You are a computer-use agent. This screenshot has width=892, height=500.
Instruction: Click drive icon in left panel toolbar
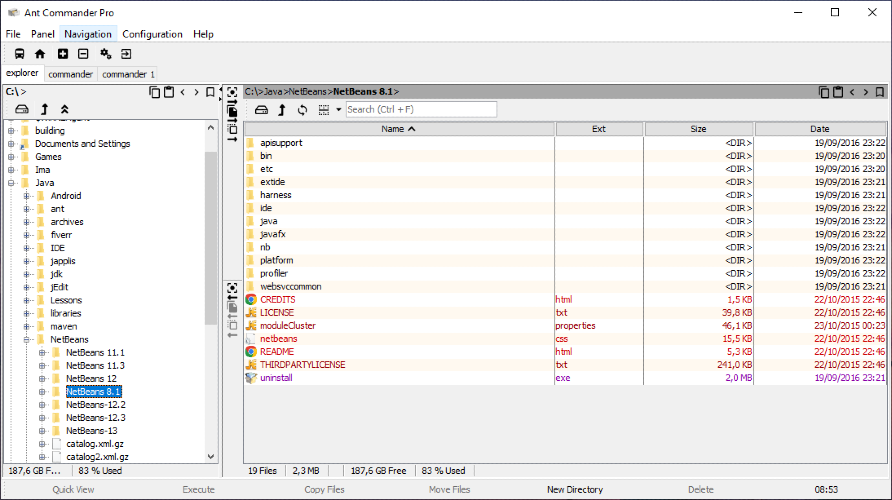coord(22,109)
